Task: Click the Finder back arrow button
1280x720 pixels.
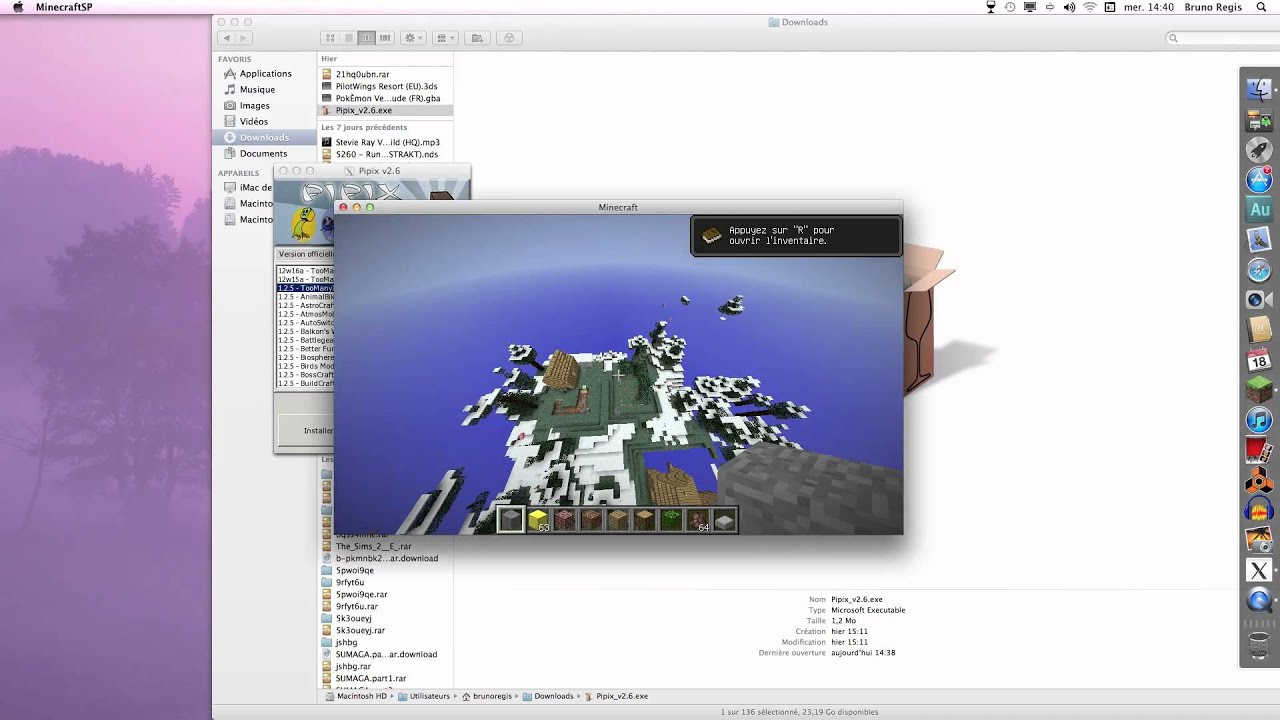Action: click(226, 38)
